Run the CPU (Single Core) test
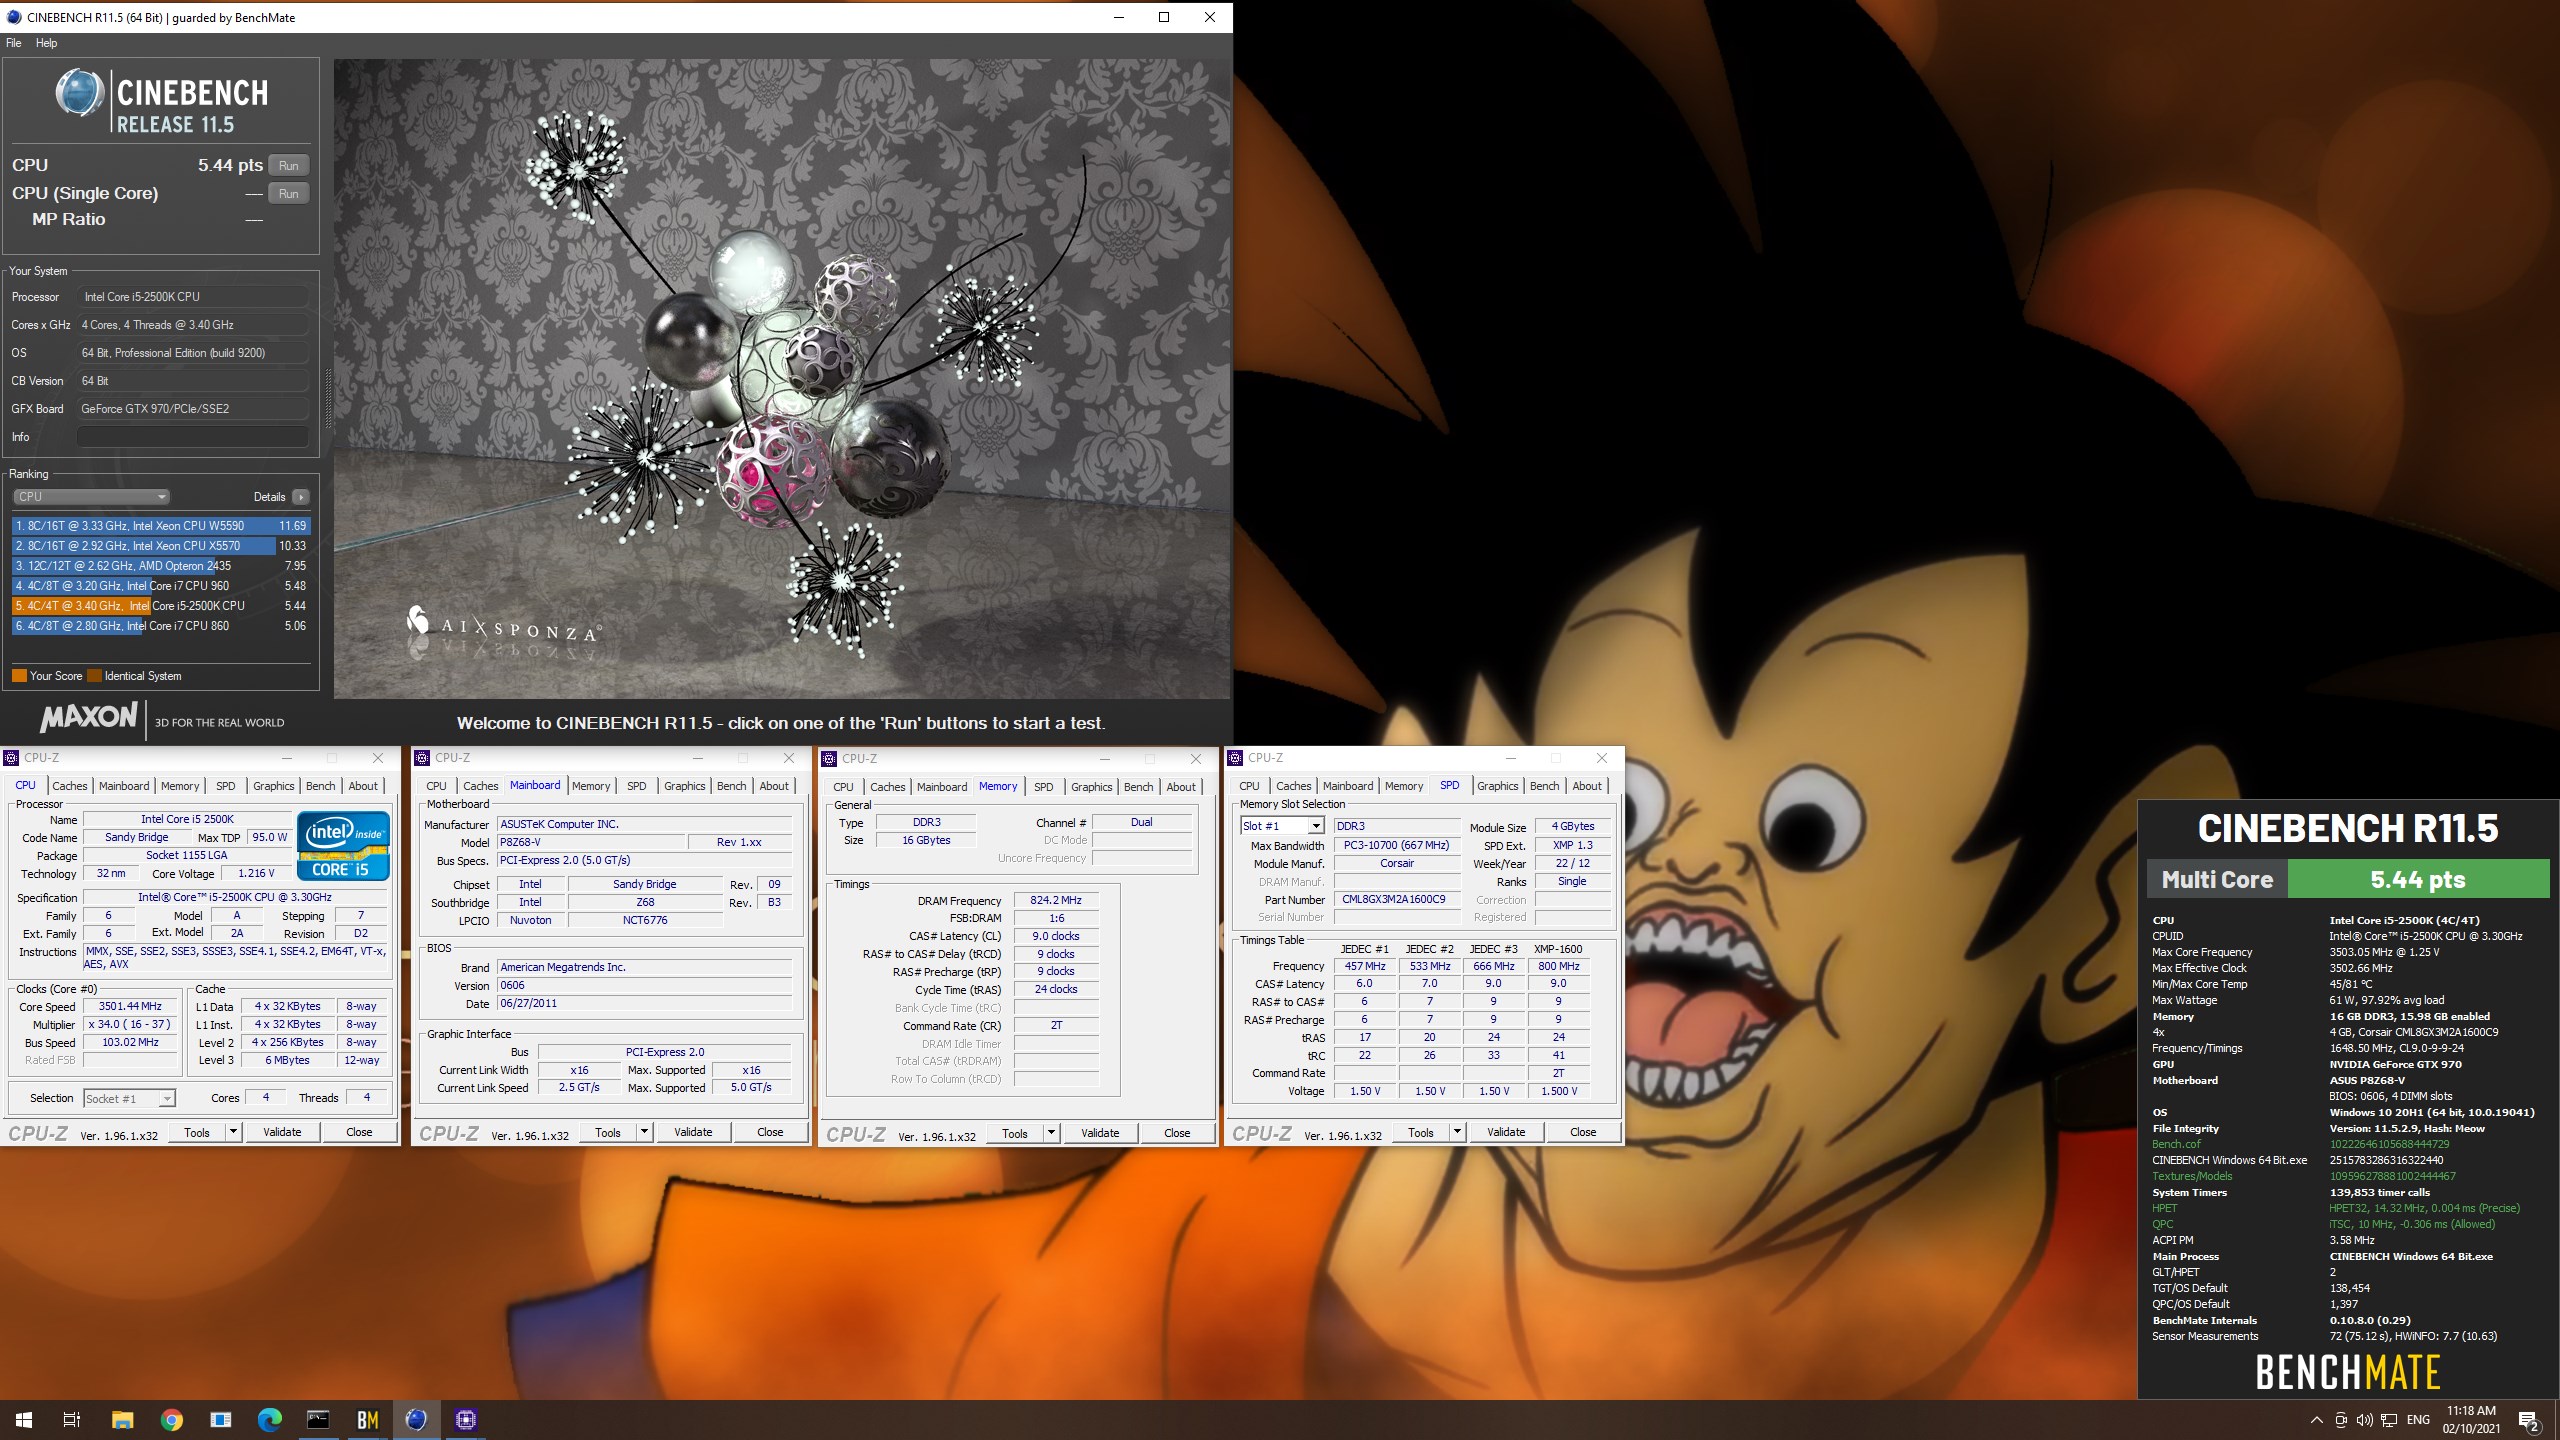 coord(289,194)
